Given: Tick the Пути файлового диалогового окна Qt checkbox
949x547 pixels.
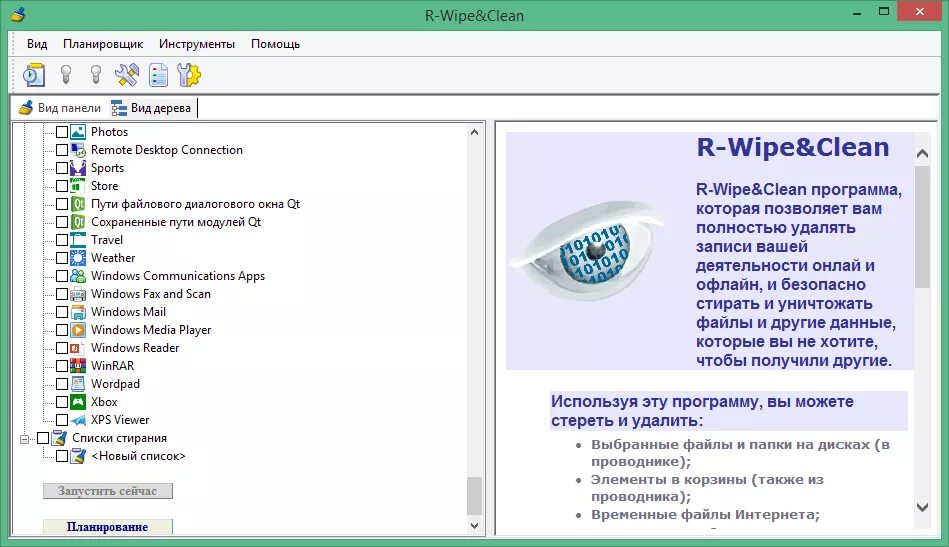Looking at the screenshot, I should point(62,204).
